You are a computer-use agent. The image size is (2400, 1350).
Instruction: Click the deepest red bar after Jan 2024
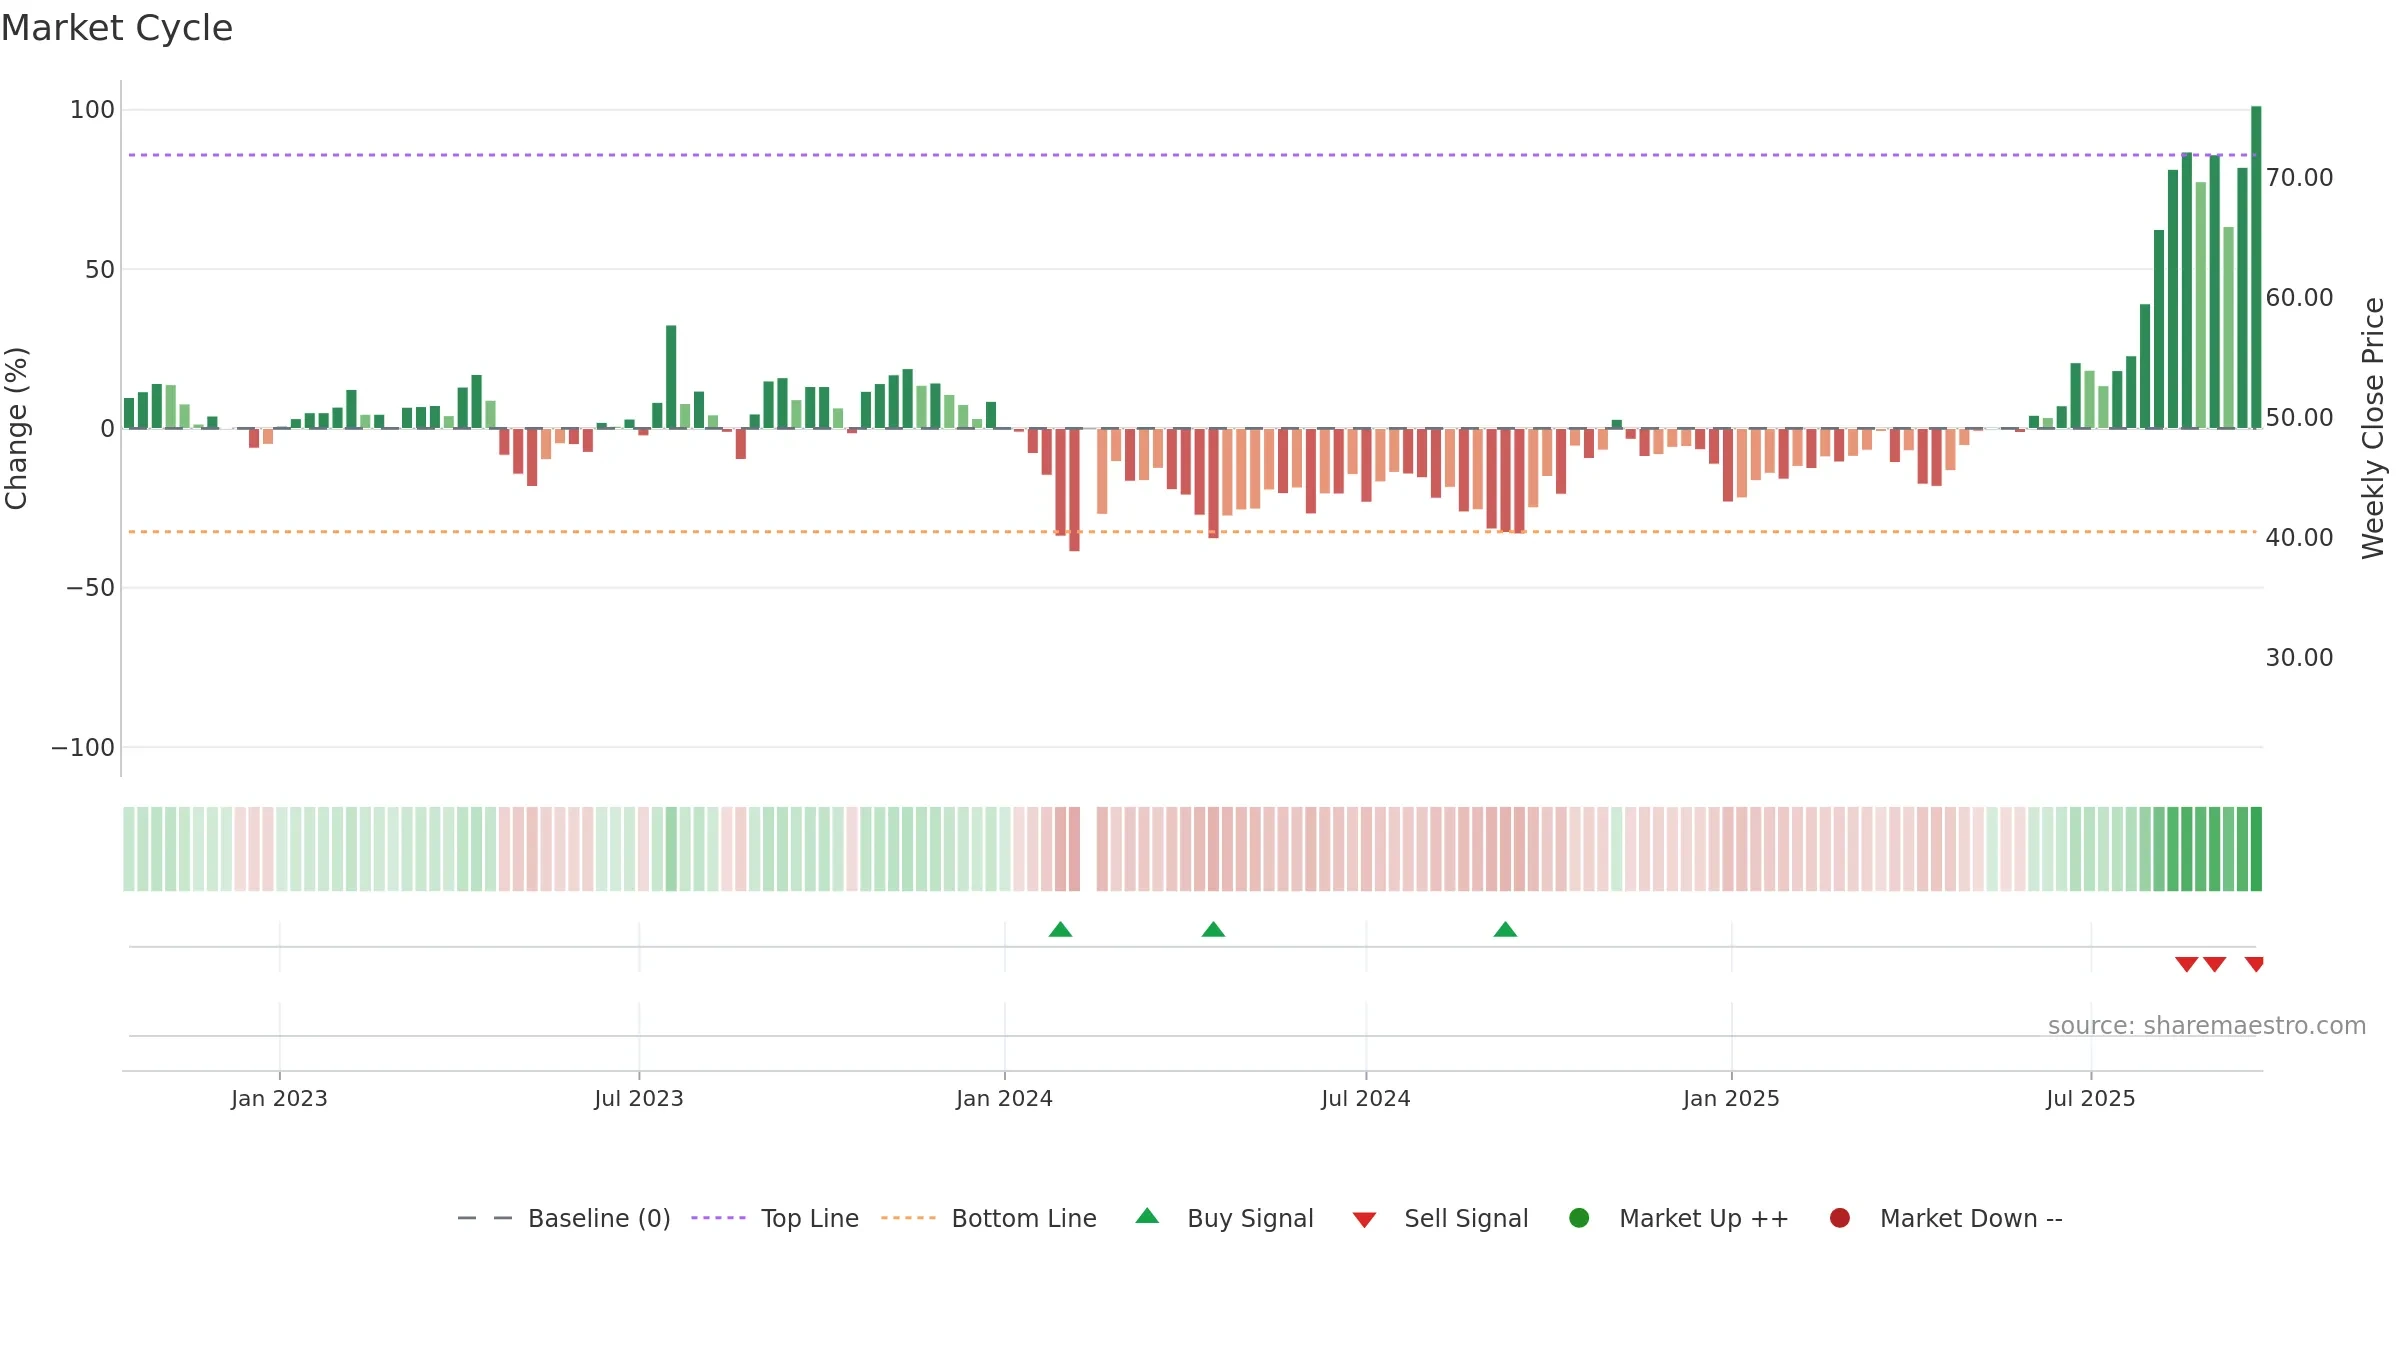tap(1074, 490)
